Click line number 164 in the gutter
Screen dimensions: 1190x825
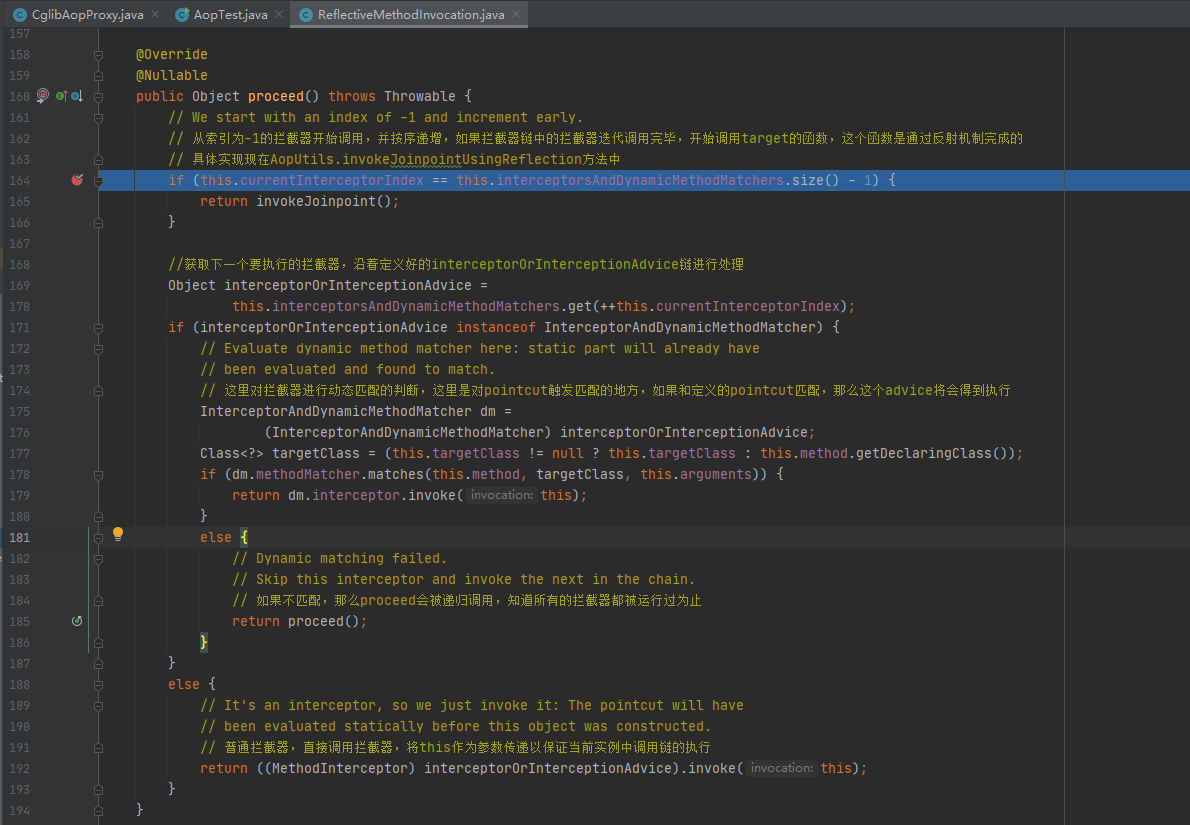[x=20, y=181]
